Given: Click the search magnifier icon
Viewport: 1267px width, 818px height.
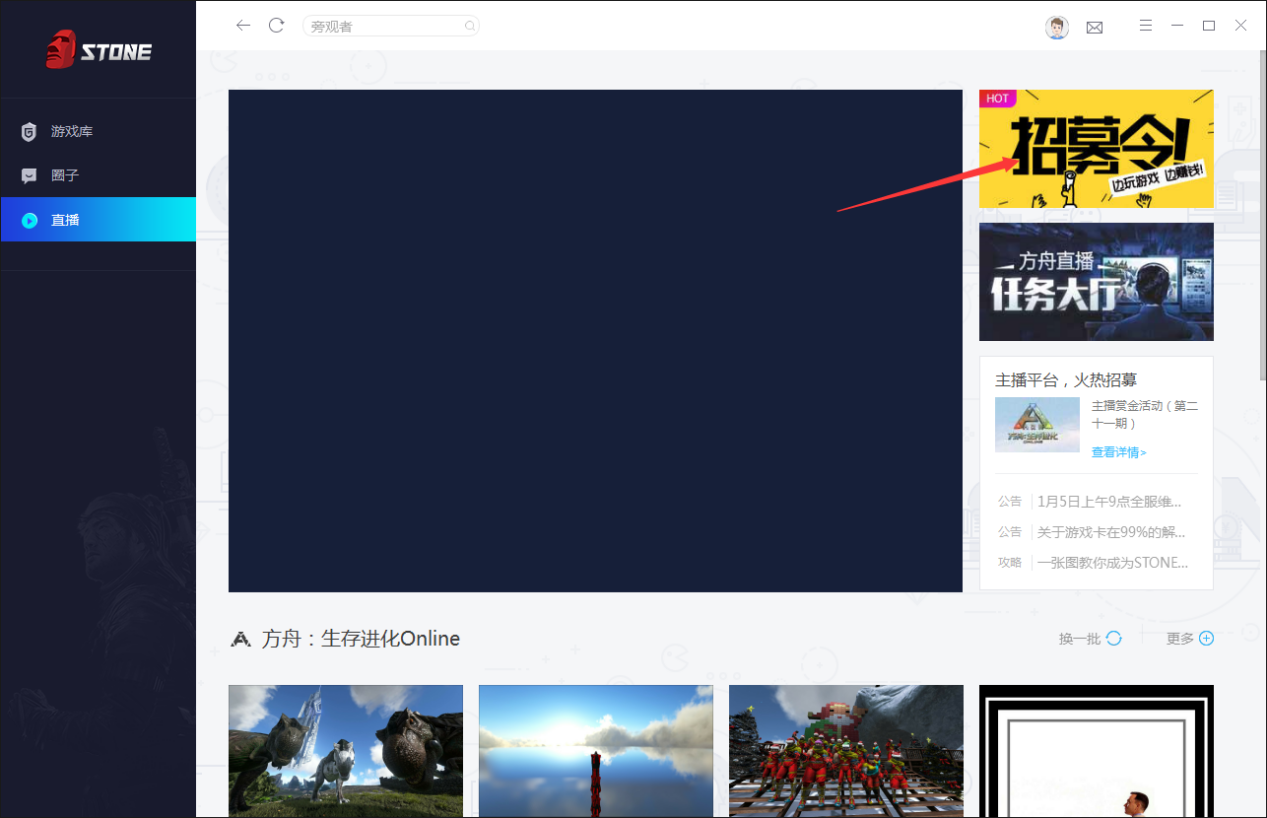Looking at the screenshot, I should point(469,26).
